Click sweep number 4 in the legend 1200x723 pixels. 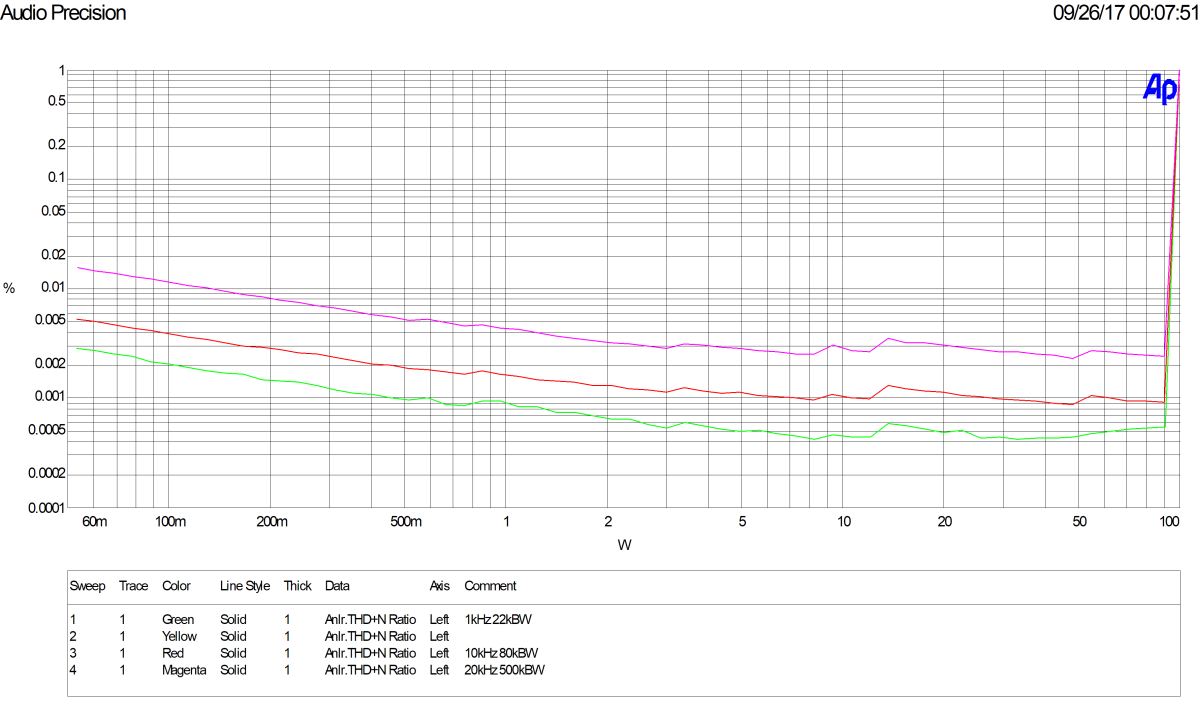[73, 669]
